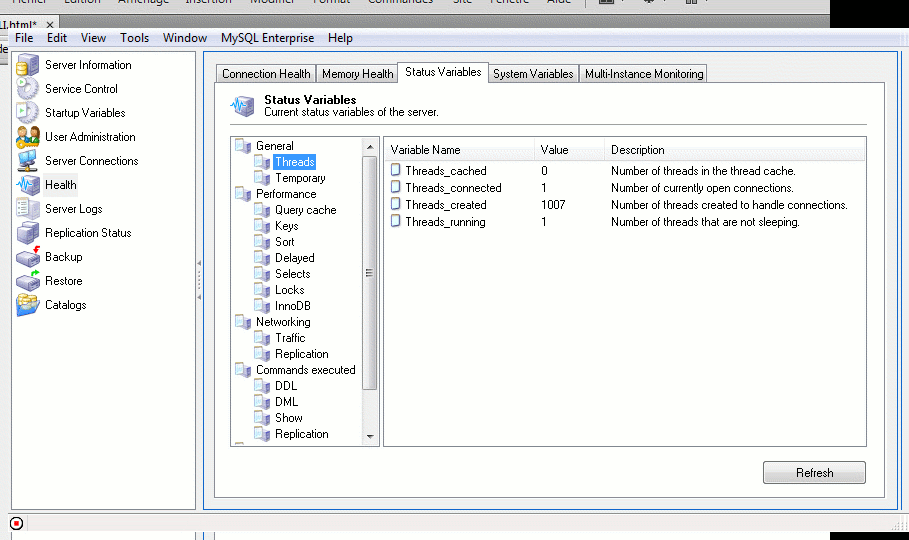Switch to the System Variables tab
The height and width of the screenshot is (540, 909).
click(x=533, y=74)
